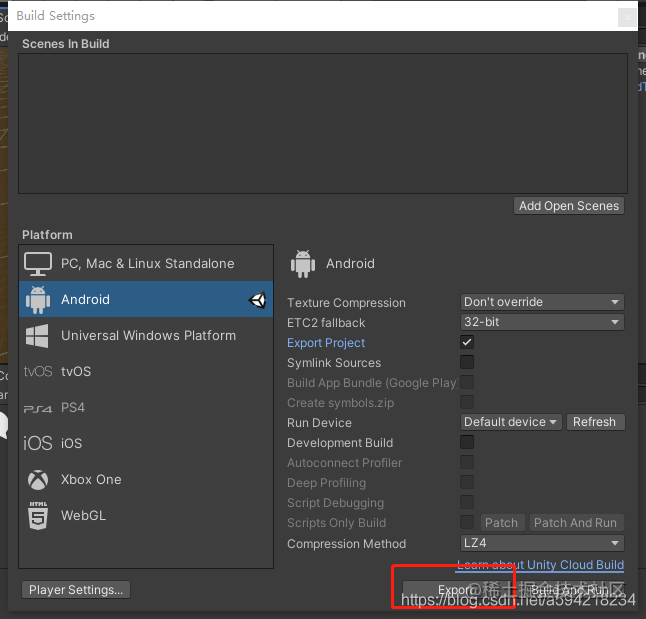This screenshot has width=646, height=619.
Task: Click the Compression Method label
Action: (346, 544)
